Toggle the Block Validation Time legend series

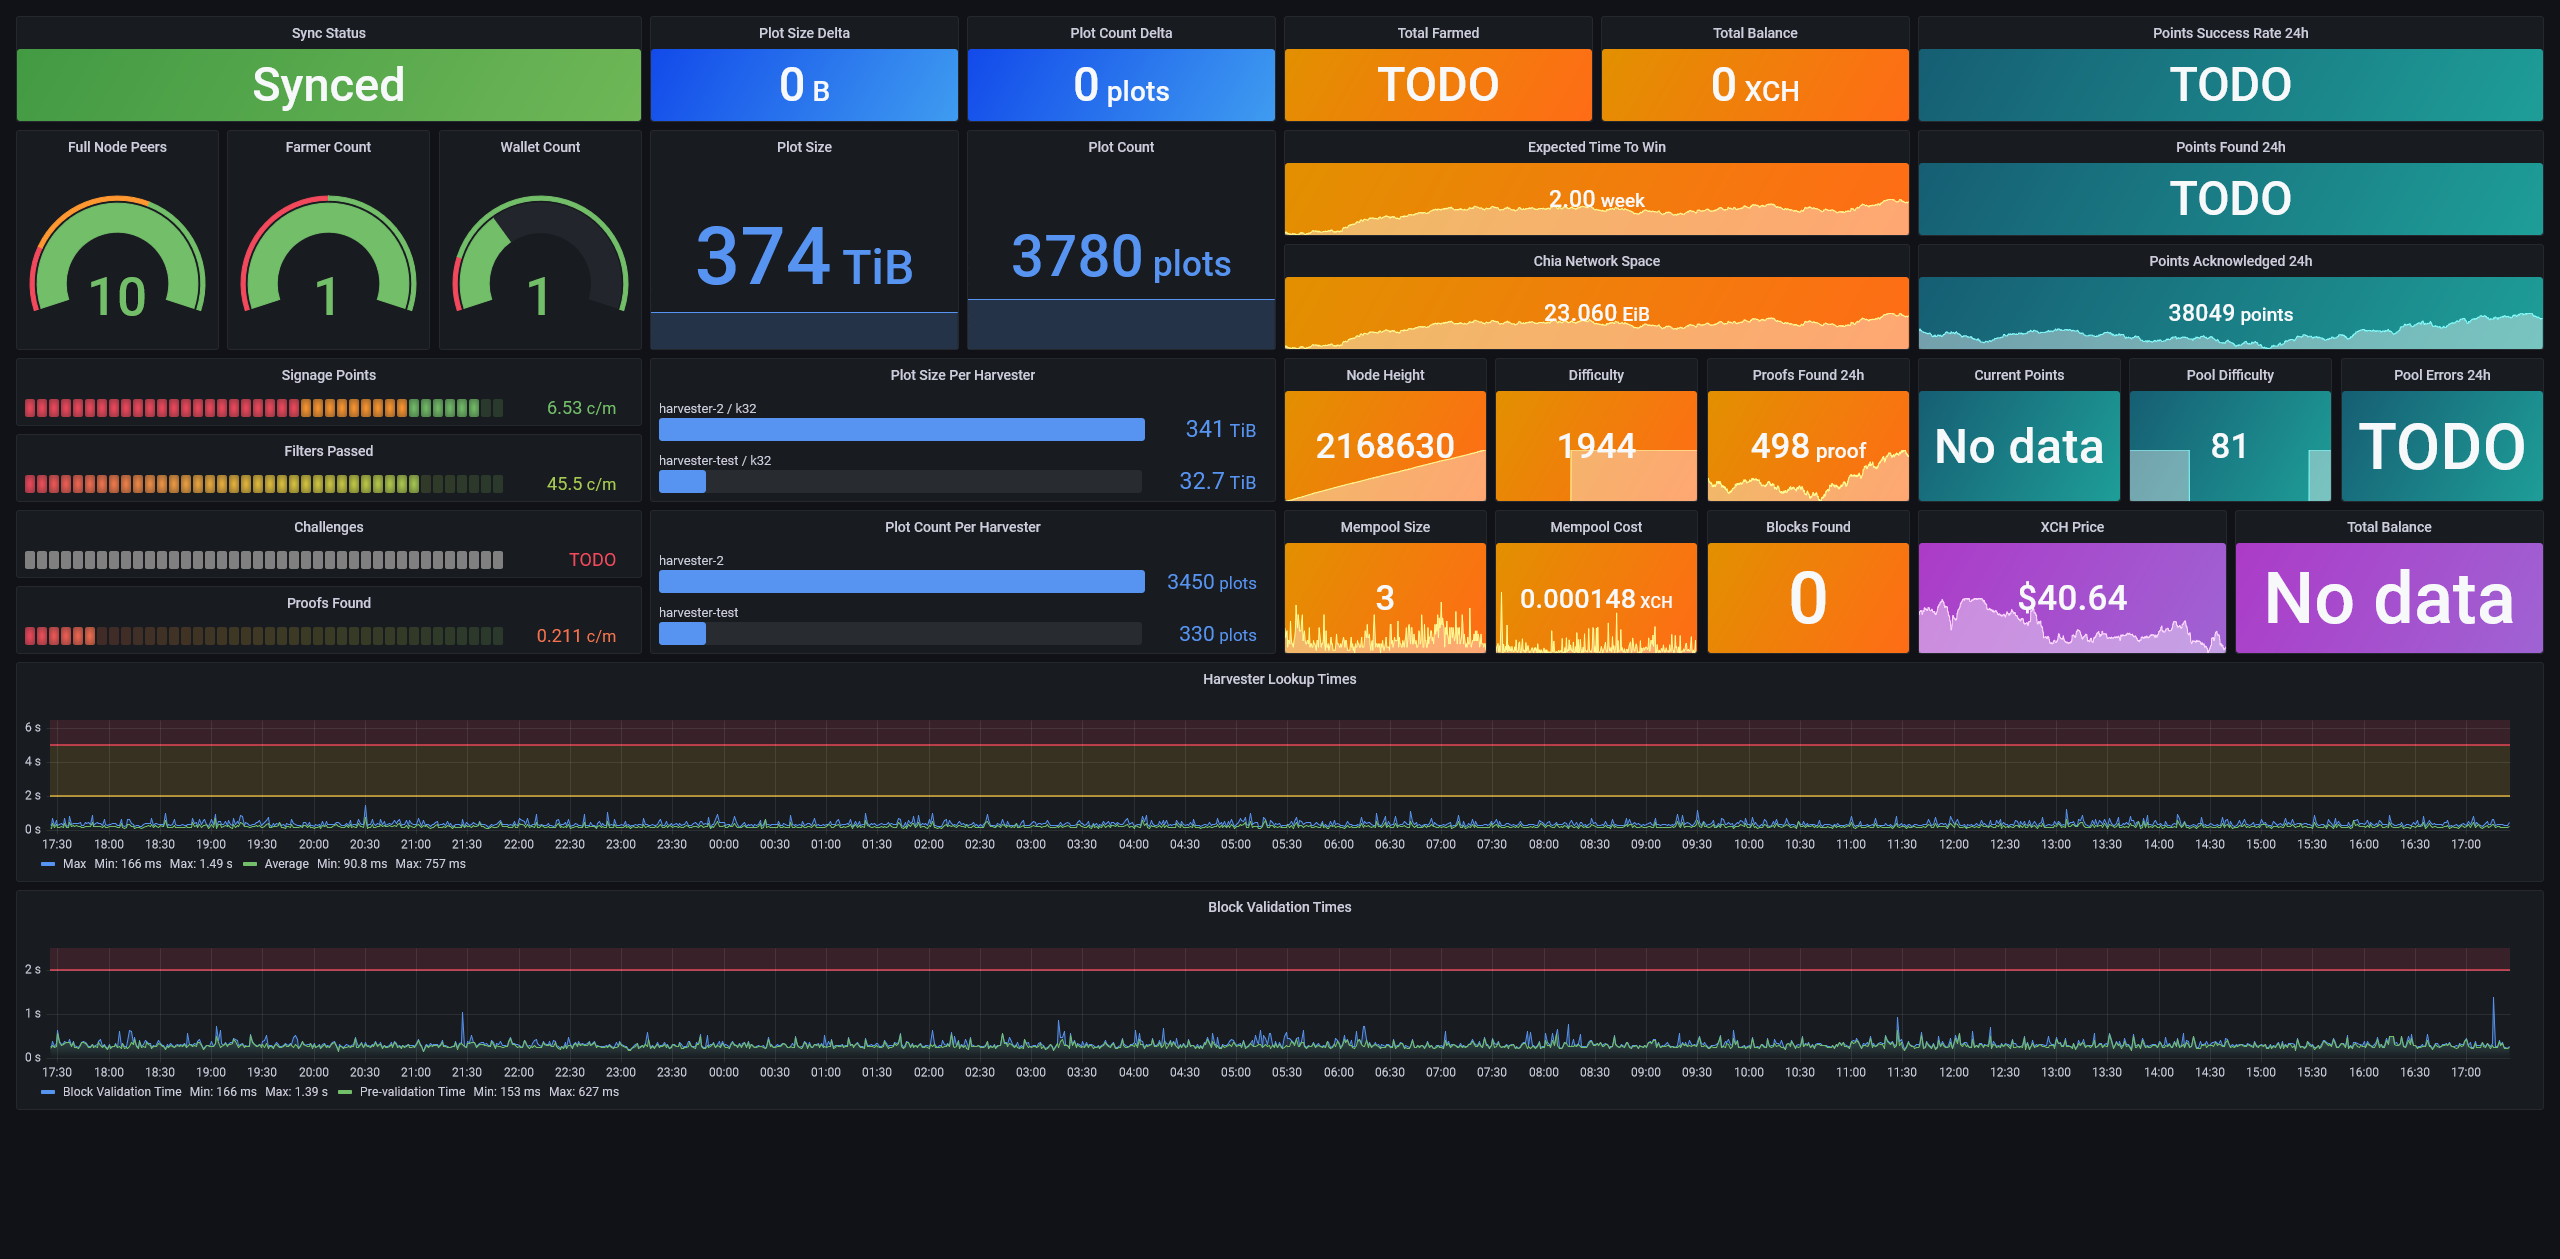point(122,1092)
